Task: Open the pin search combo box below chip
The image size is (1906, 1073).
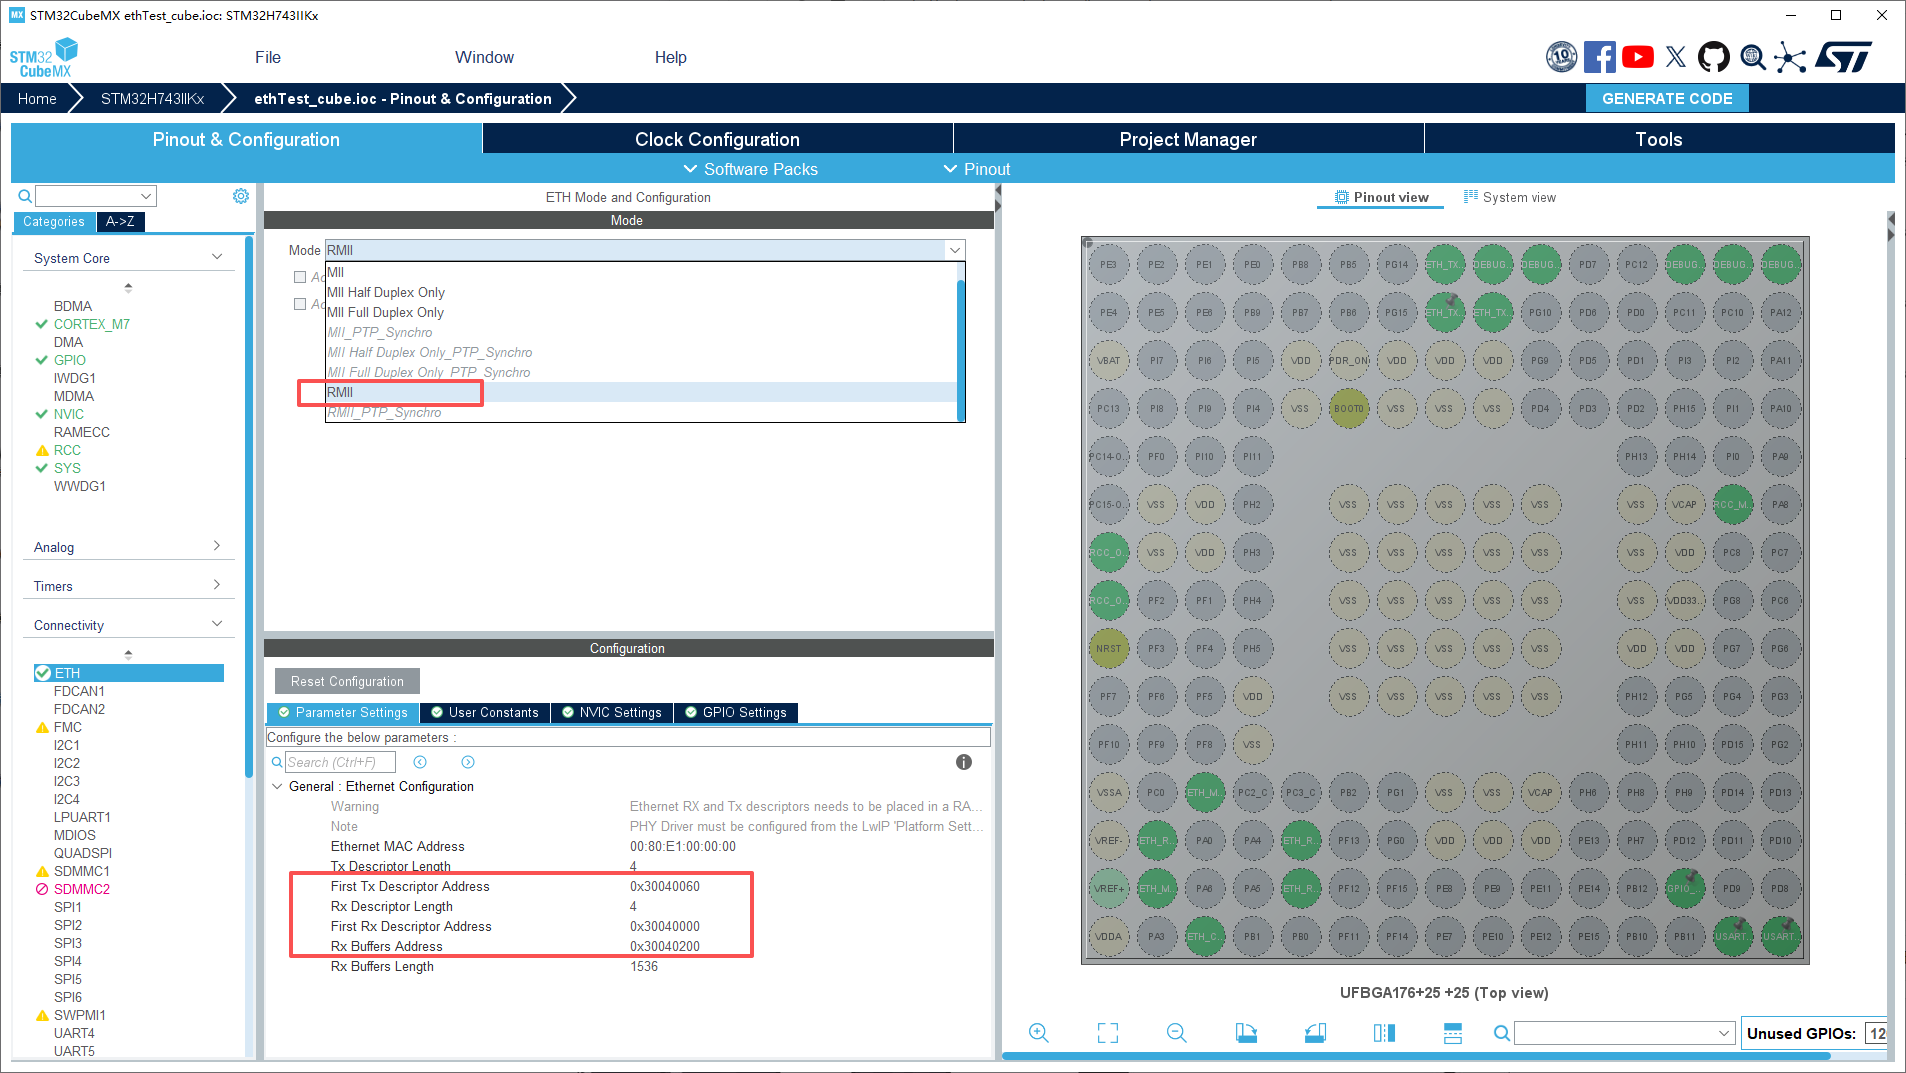Action: click(1624, 1033)
